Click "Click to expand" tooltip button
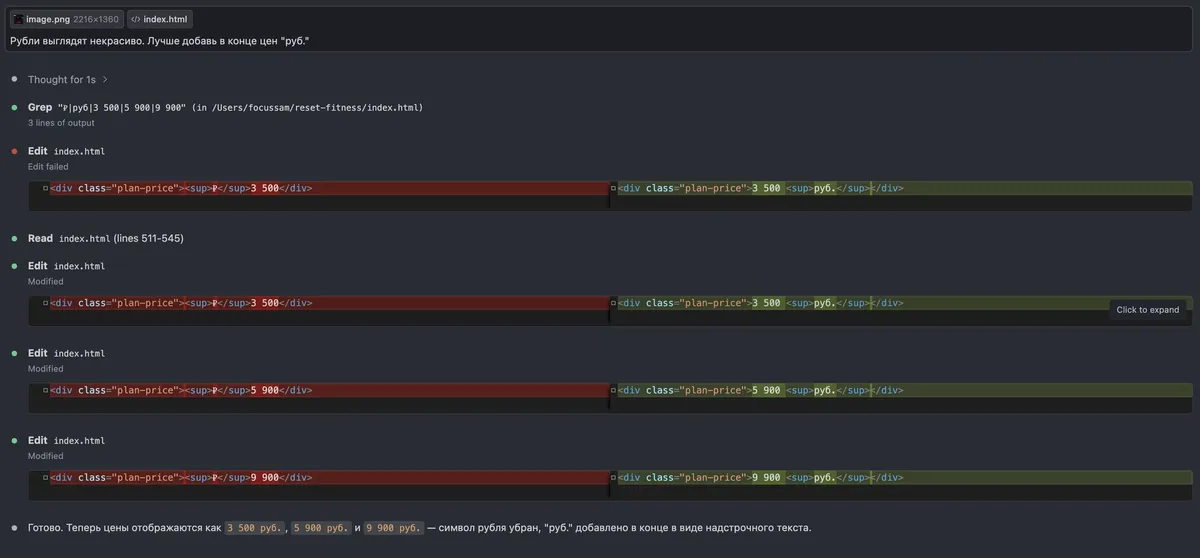1200x558 pixels. [x=1147, y=309]
